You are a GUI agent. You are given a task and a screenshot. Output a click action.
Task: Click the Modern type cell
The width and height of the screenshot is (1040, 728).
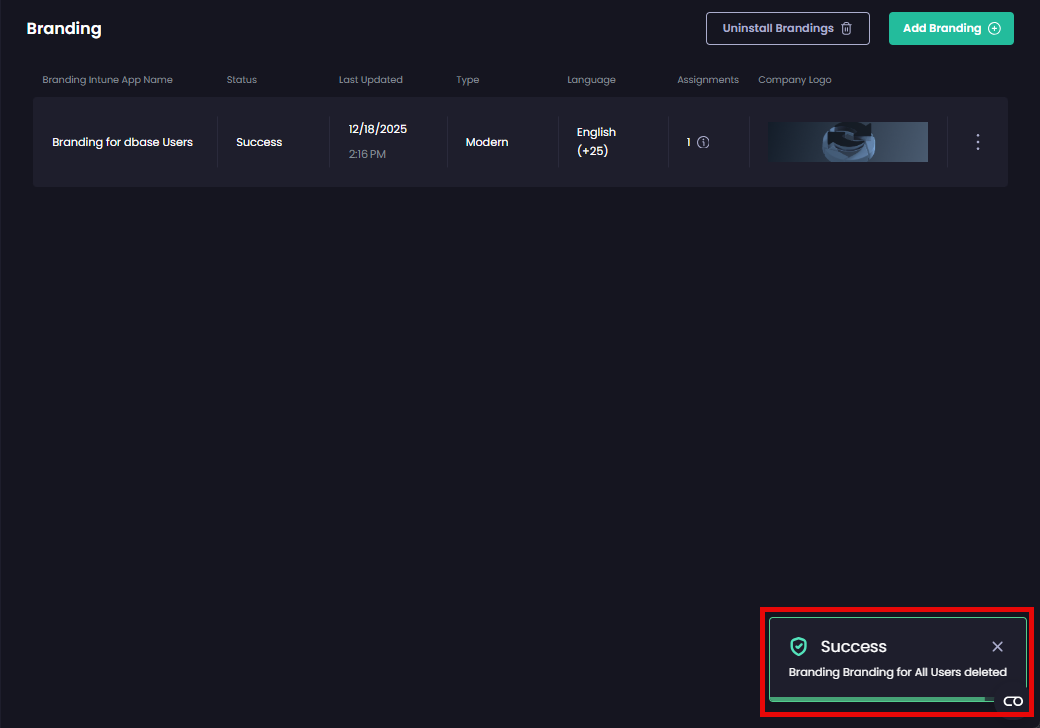coord(487,142)
